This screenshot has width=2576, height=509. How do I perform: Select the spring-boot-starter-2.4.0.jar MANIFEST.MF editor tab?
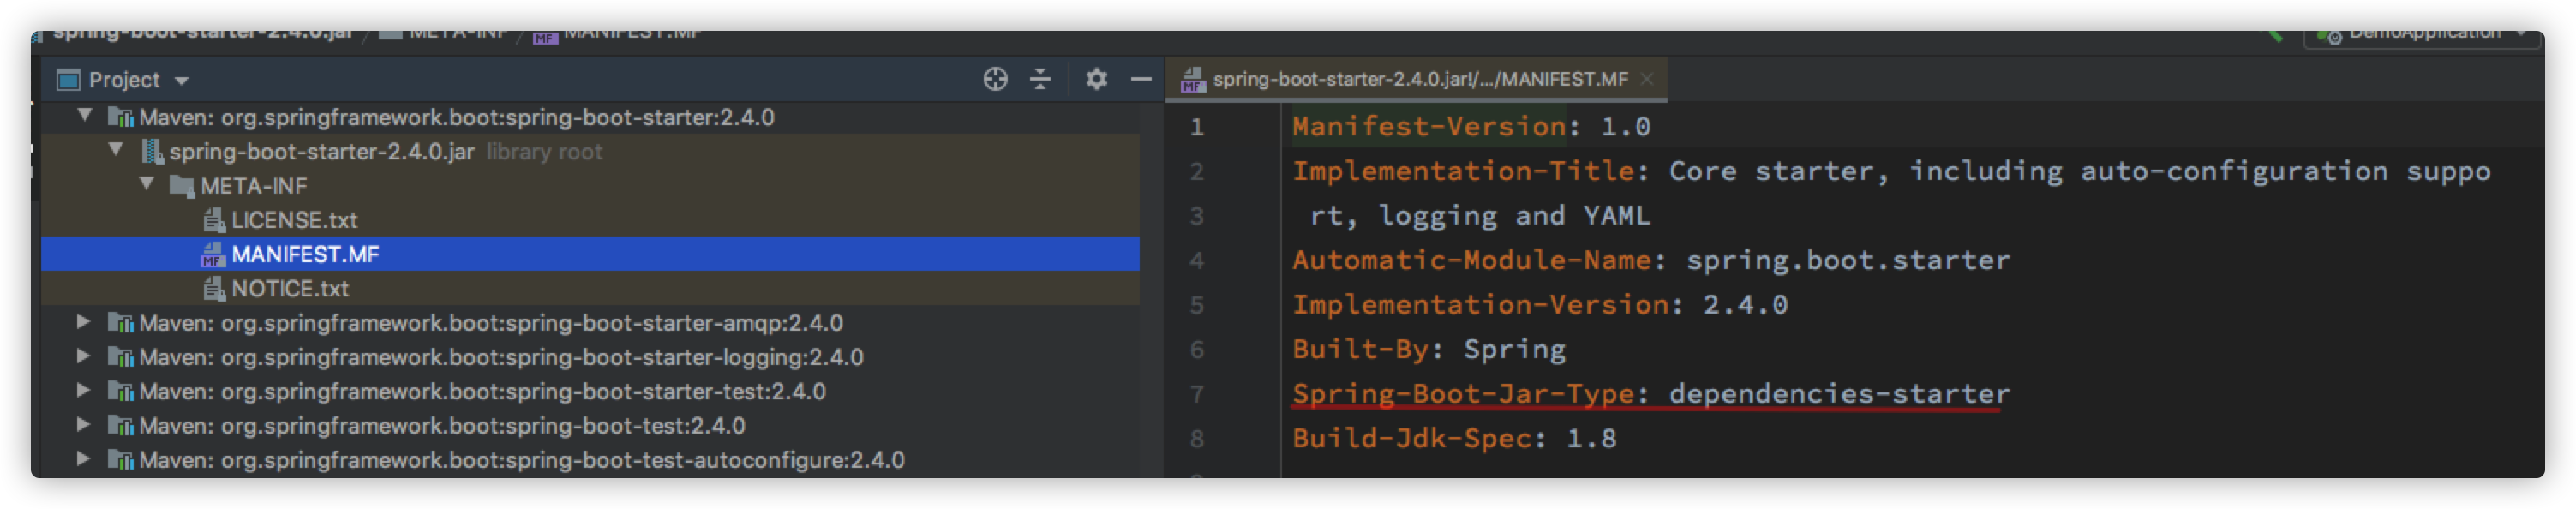coord(1418,79)
